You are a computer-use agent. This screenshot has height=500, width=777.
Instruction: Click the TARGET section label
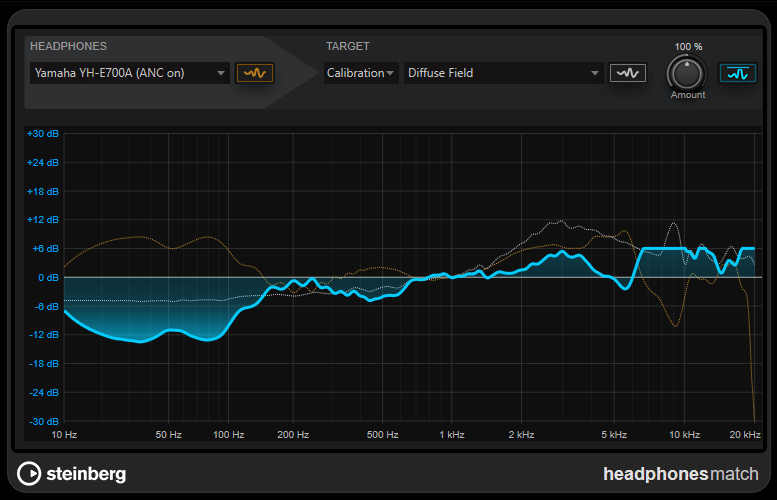tap(347, 46)
